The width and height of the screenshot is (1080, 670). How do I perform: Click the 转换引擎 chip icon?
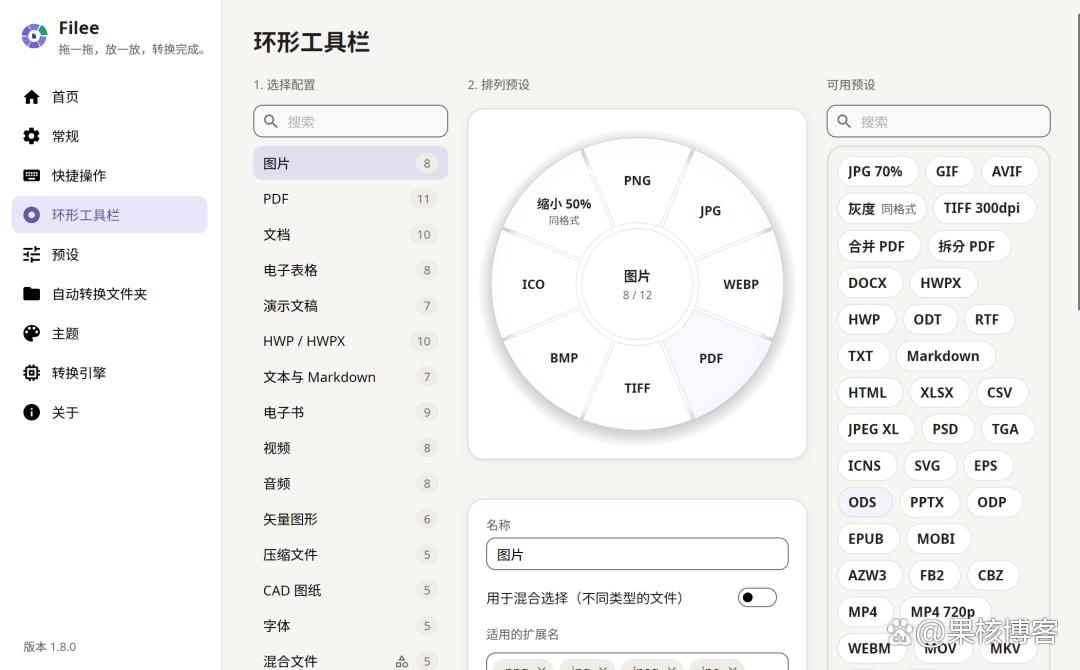(32, 373)
